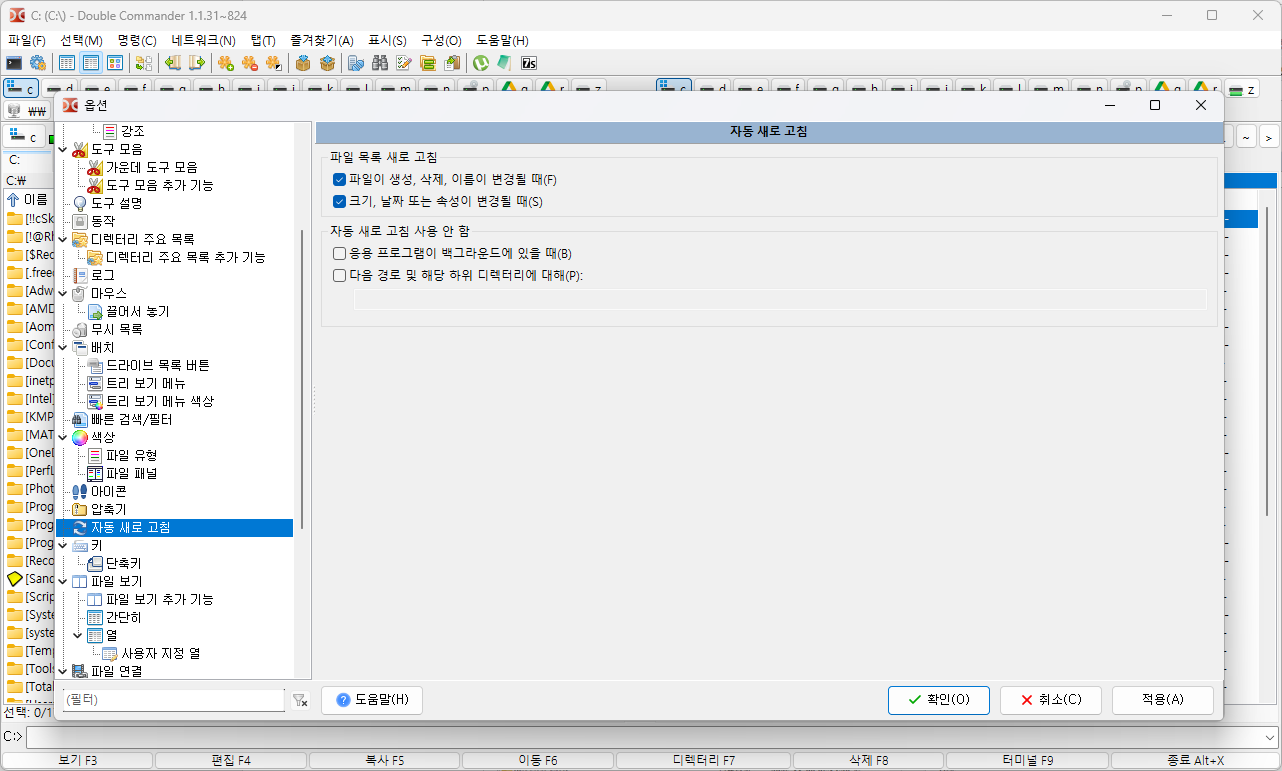Click the left-arrow panel toolbar icon

click(x=173, y=63)
